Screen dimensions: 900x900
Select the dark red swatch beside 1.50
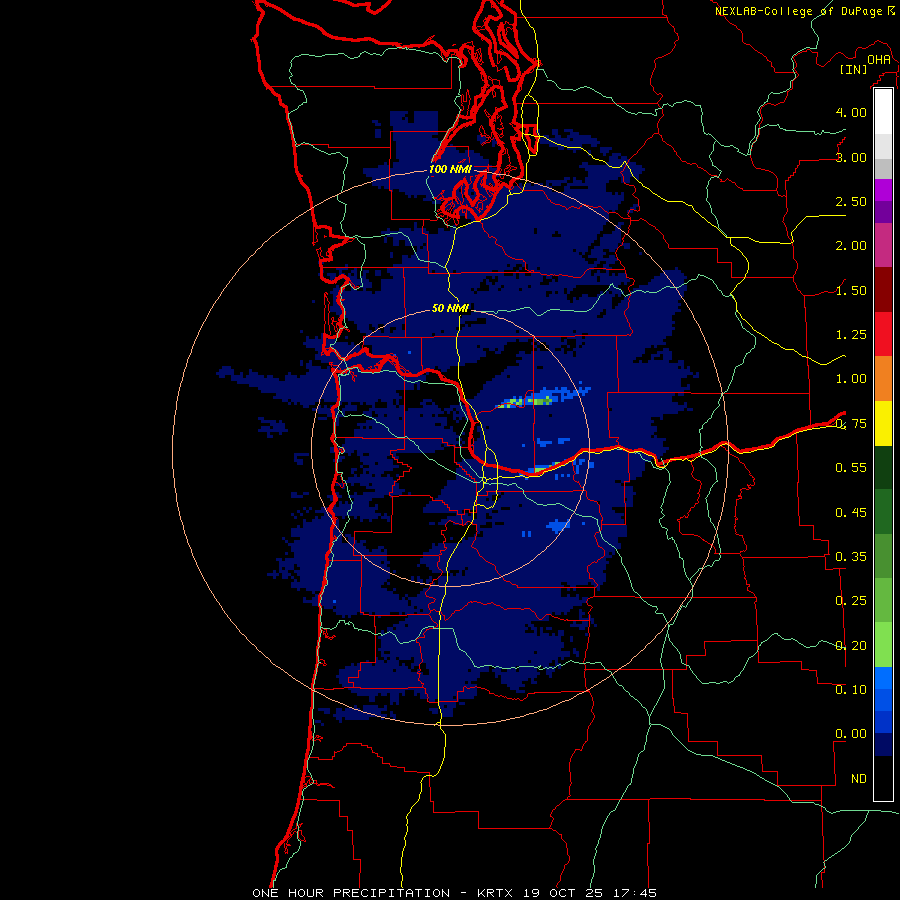883,290
